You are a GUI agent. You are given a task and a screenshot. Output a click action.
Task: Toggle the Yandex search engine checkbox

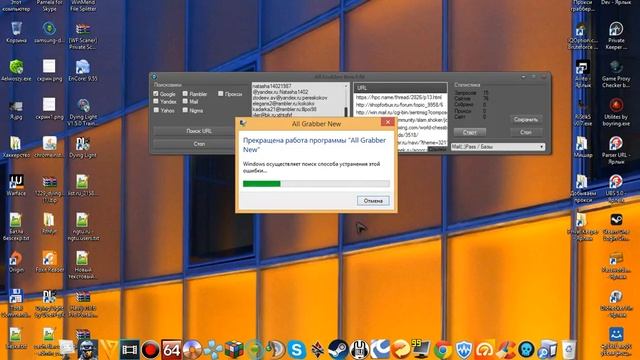point(156,101)
